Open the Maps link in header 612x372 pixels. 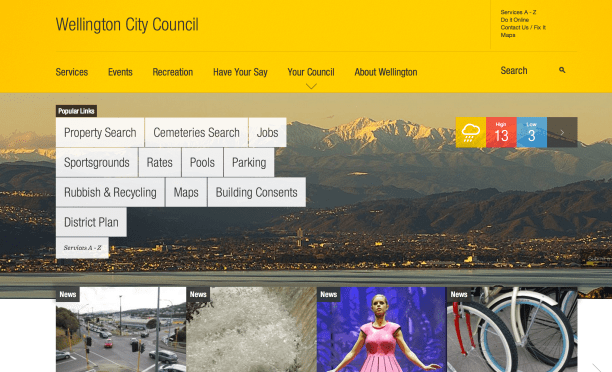[508, 35]
